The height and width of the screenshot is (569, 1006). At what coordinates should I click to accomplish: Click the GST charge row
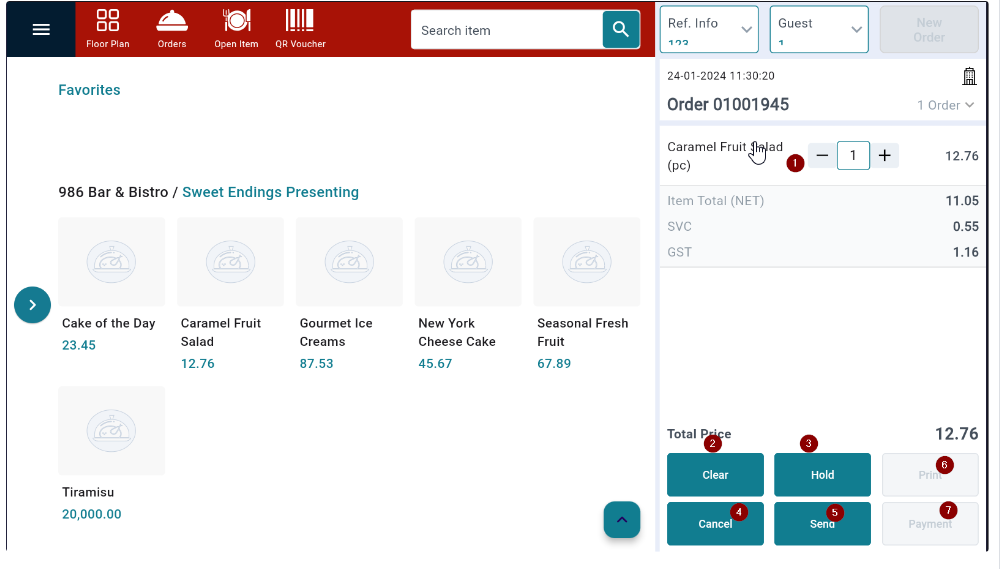[x=823, y=252]
